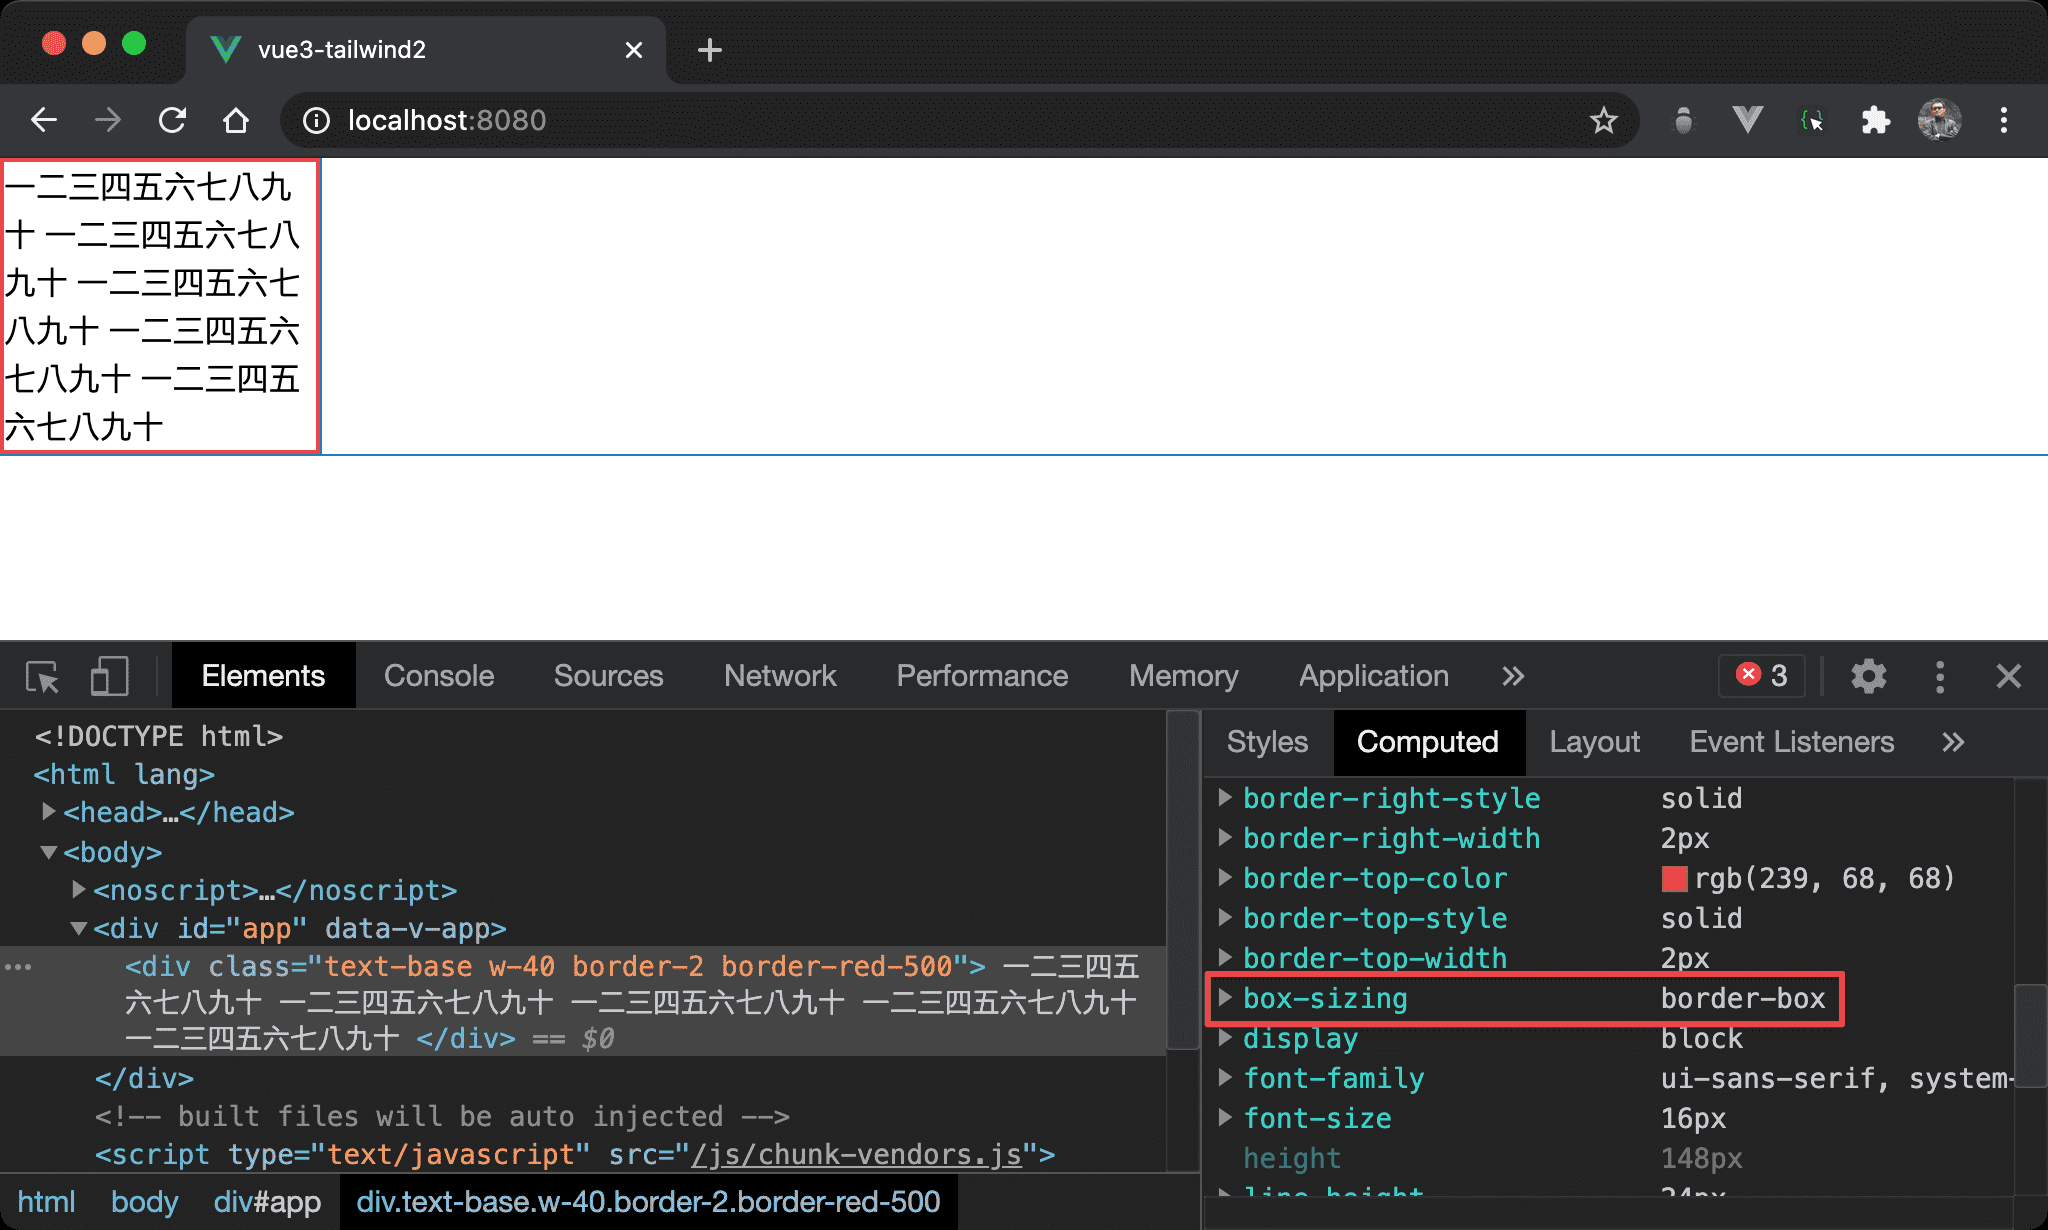Image resolution: width=2048 pixels, height=1230 pixels.
Task: Expand display computed property
Action: [x=1224, y=1038]
